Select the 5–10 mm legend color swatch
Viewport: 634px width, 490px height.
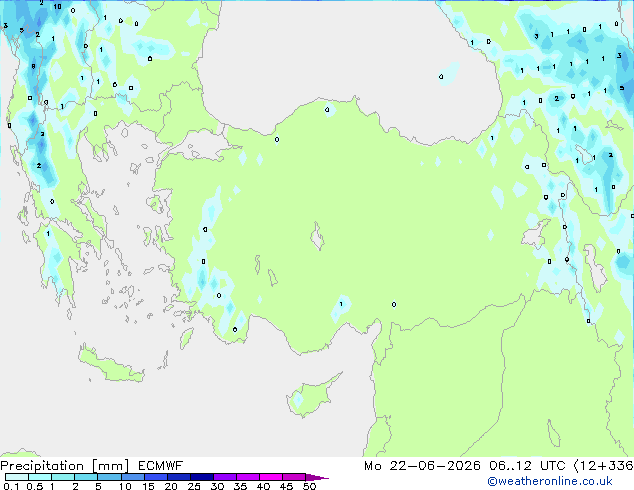(109, 477)
